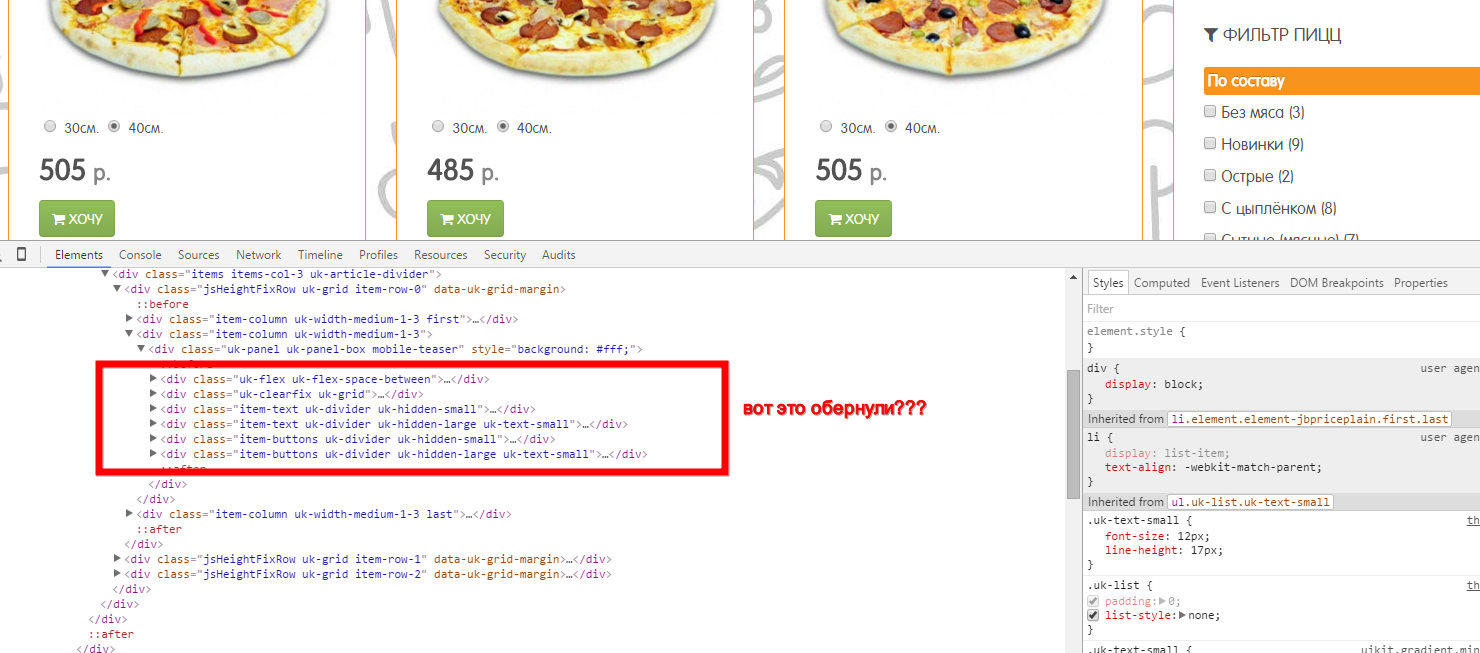Open the Computed styles tab

(x=1161, y=283)
